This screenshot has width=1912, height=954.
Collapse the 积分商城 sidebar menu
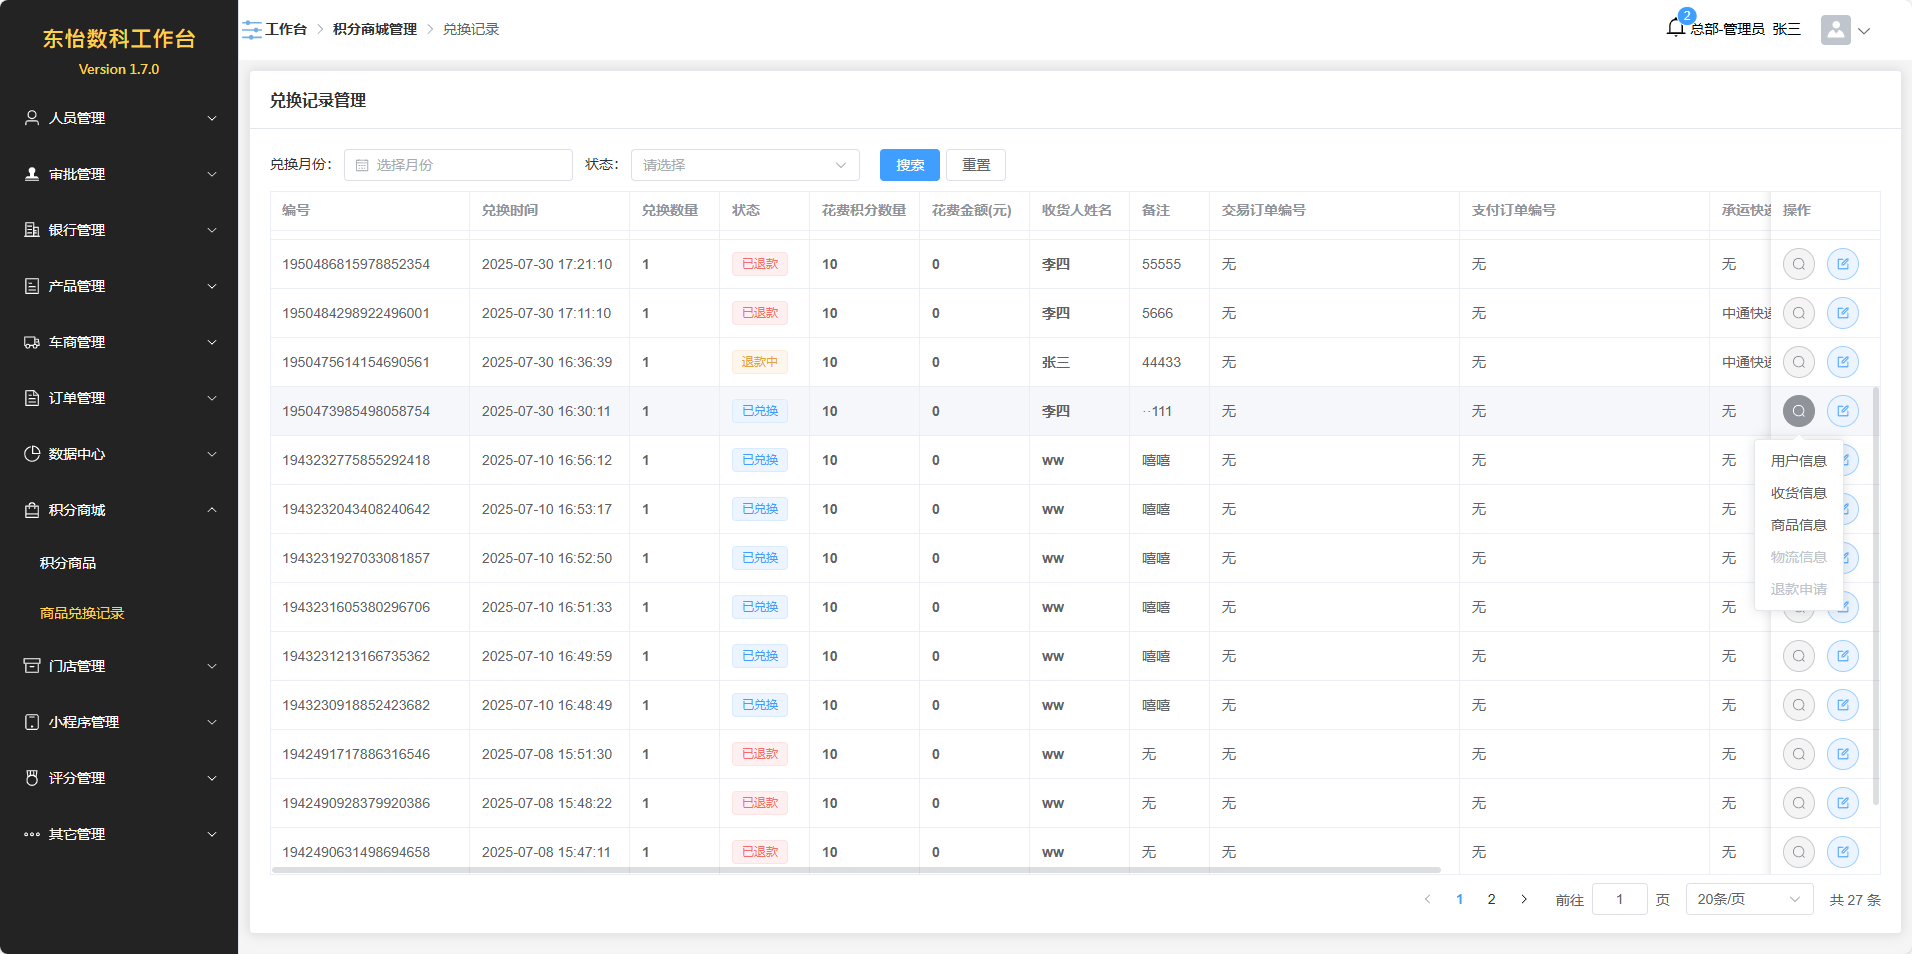(x=119, y=510)
